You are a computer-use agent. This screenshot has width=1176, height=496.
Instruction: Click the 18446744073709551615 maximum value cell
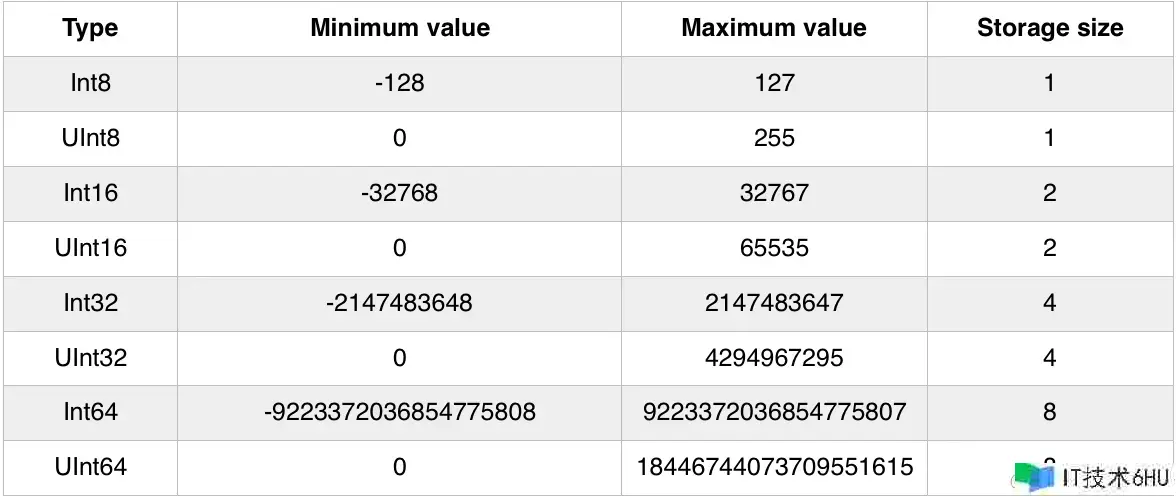[x=774, y=467]
